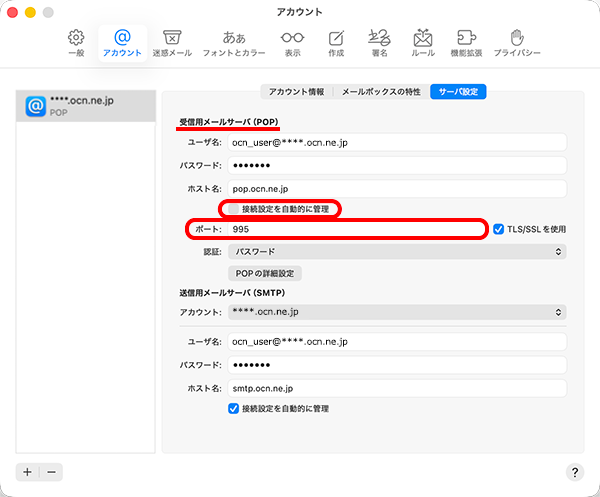Open the ルール rules pane
This screenshot has height=497, width=600.
[x=423, y=42]
